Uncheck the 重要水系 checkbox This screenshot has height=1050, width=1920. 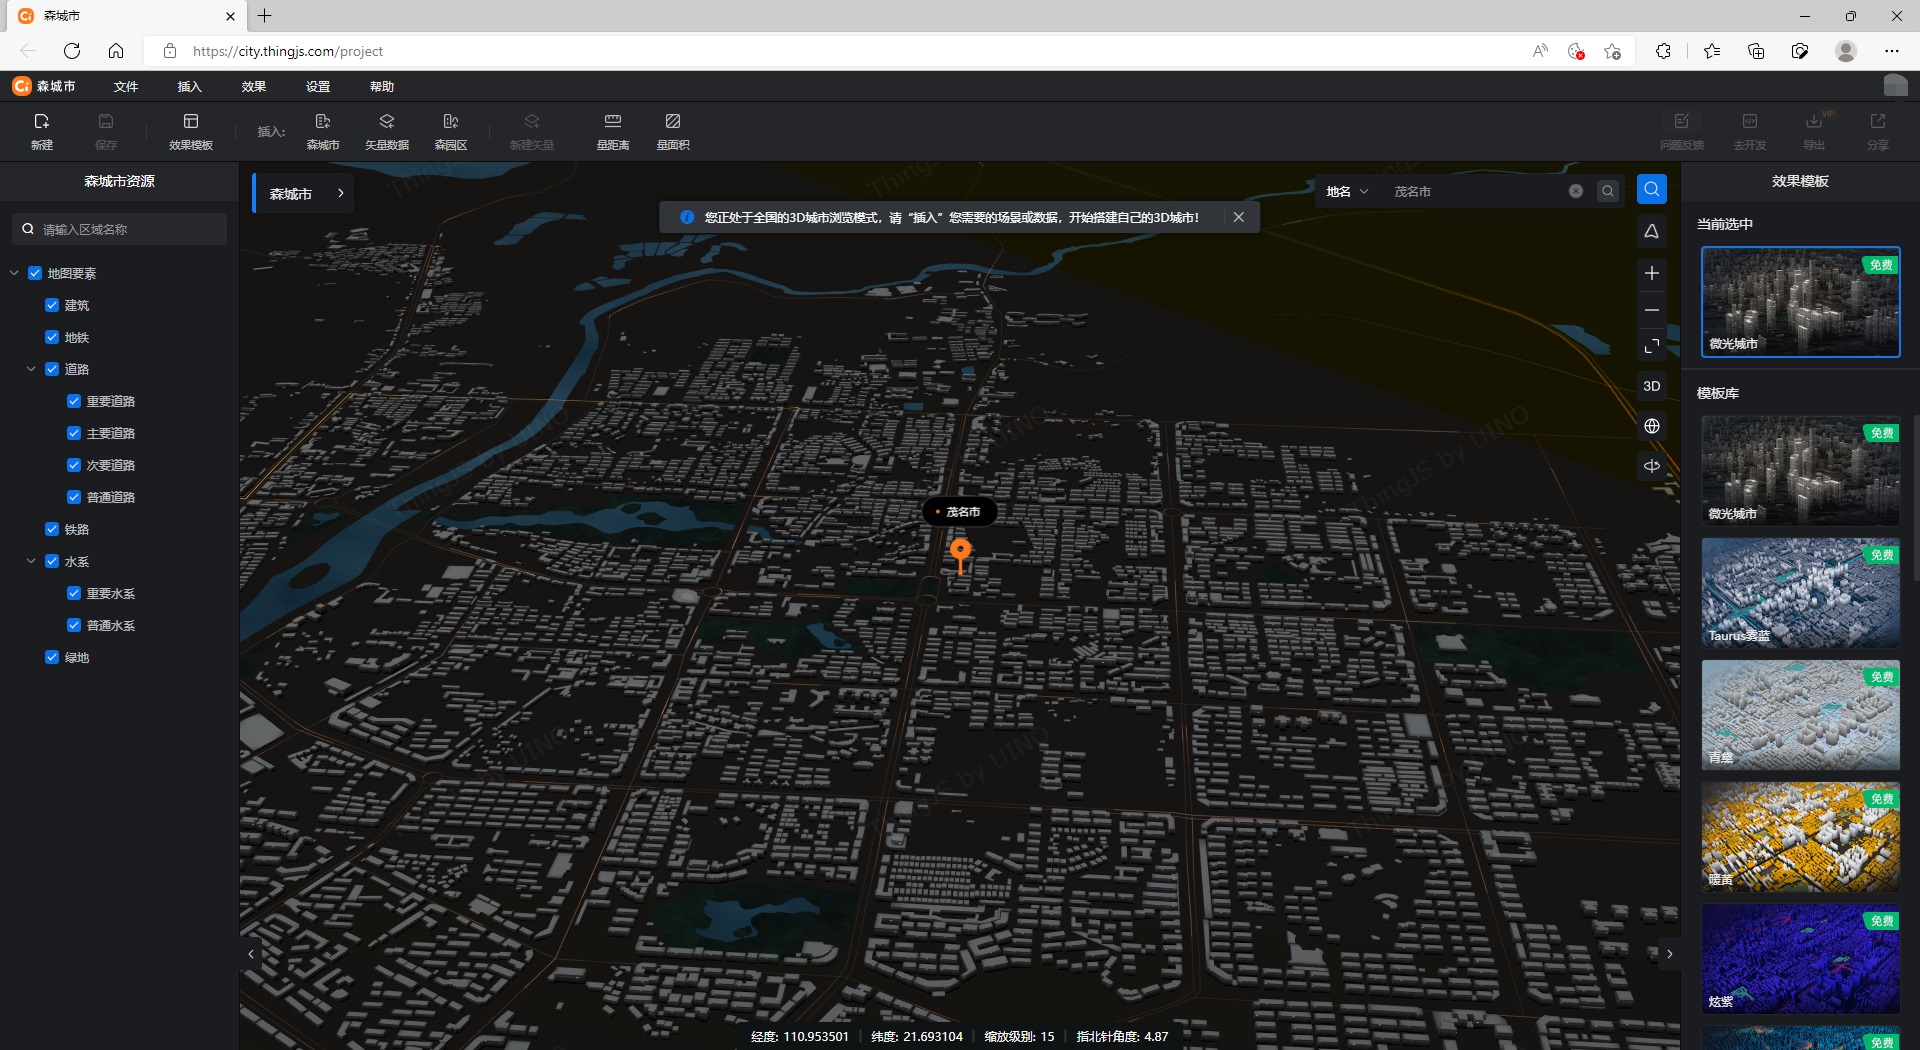74,593
